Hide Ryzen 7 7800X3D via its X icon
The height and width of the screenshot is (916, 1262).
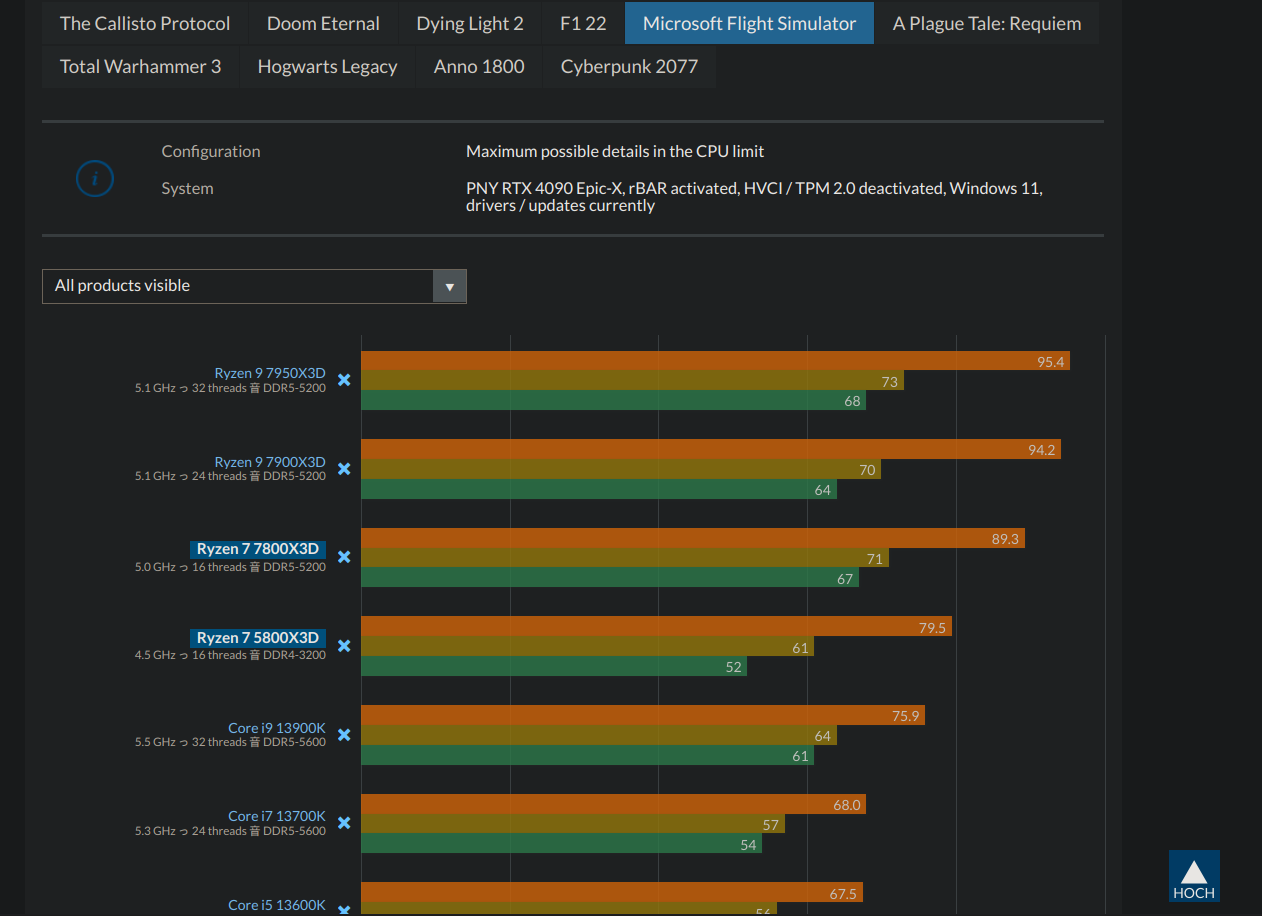coord(344,557)
